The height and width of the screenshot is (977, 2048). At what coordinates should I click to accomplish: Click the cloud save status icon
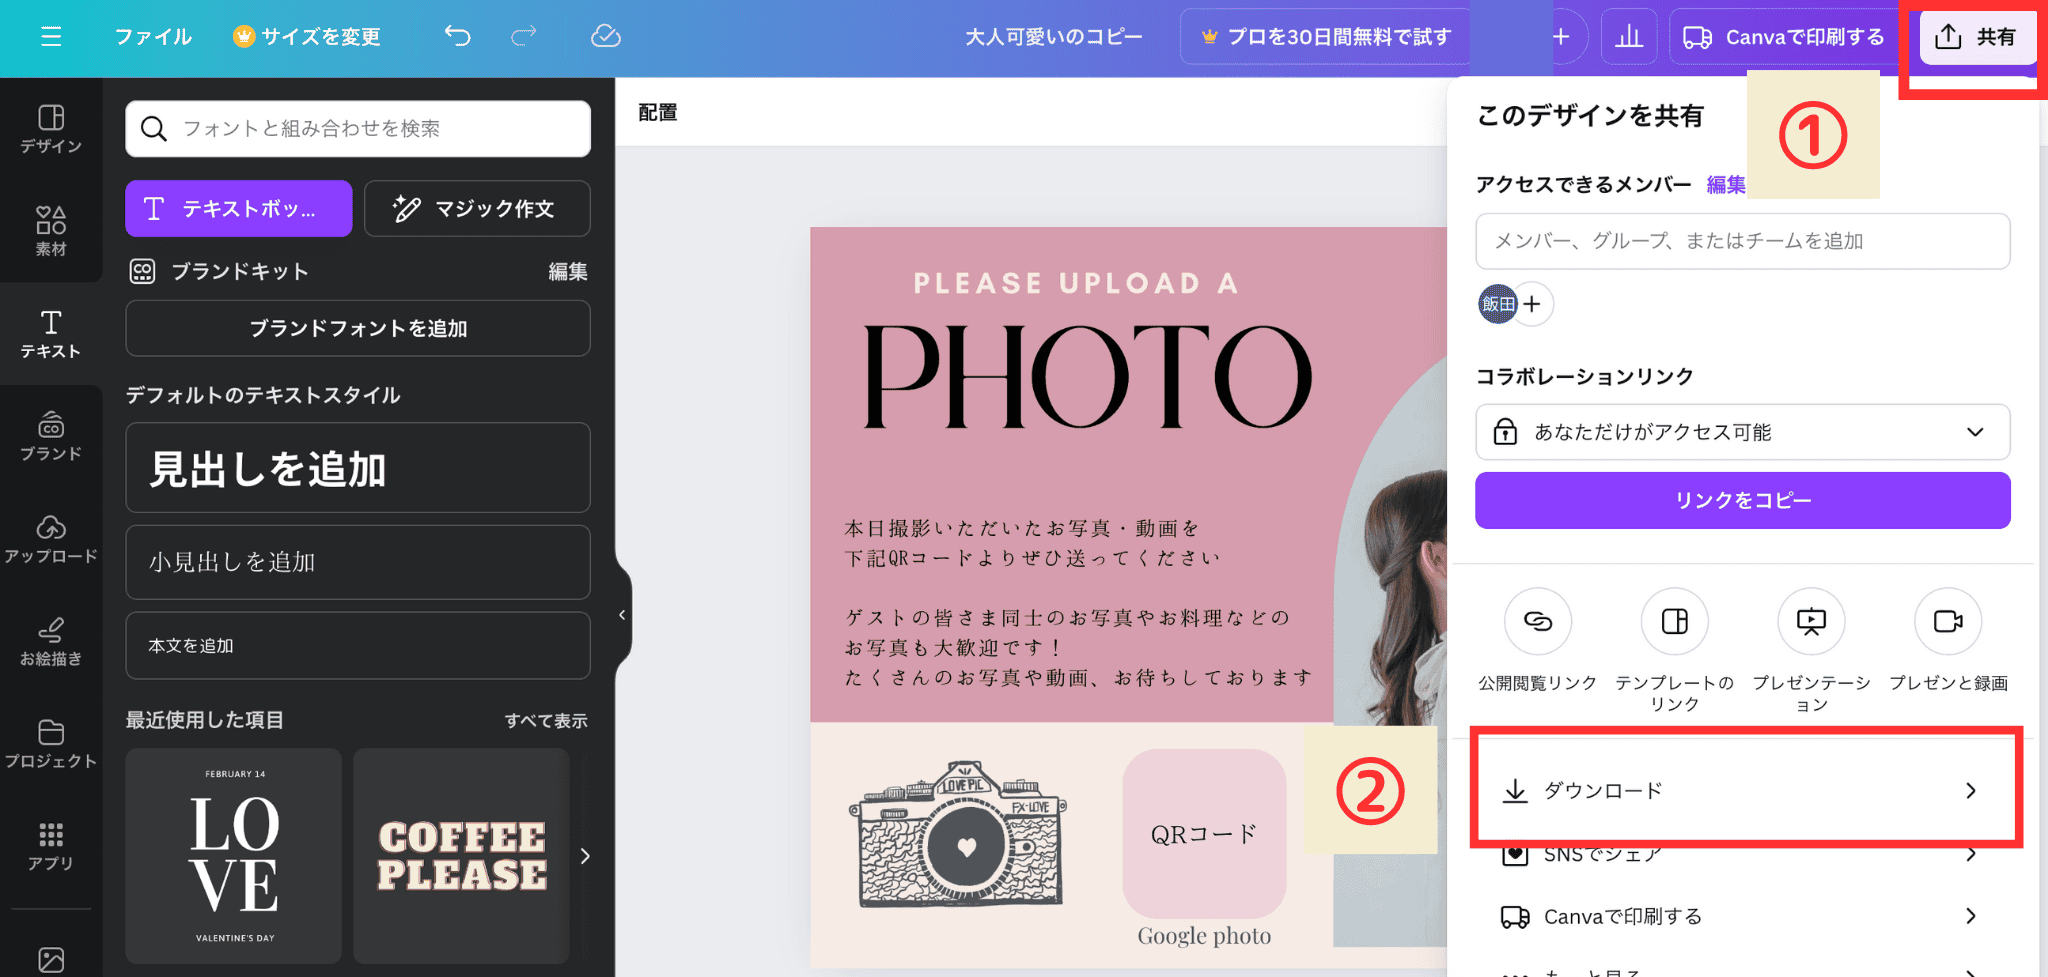click(x=606, y=37)
